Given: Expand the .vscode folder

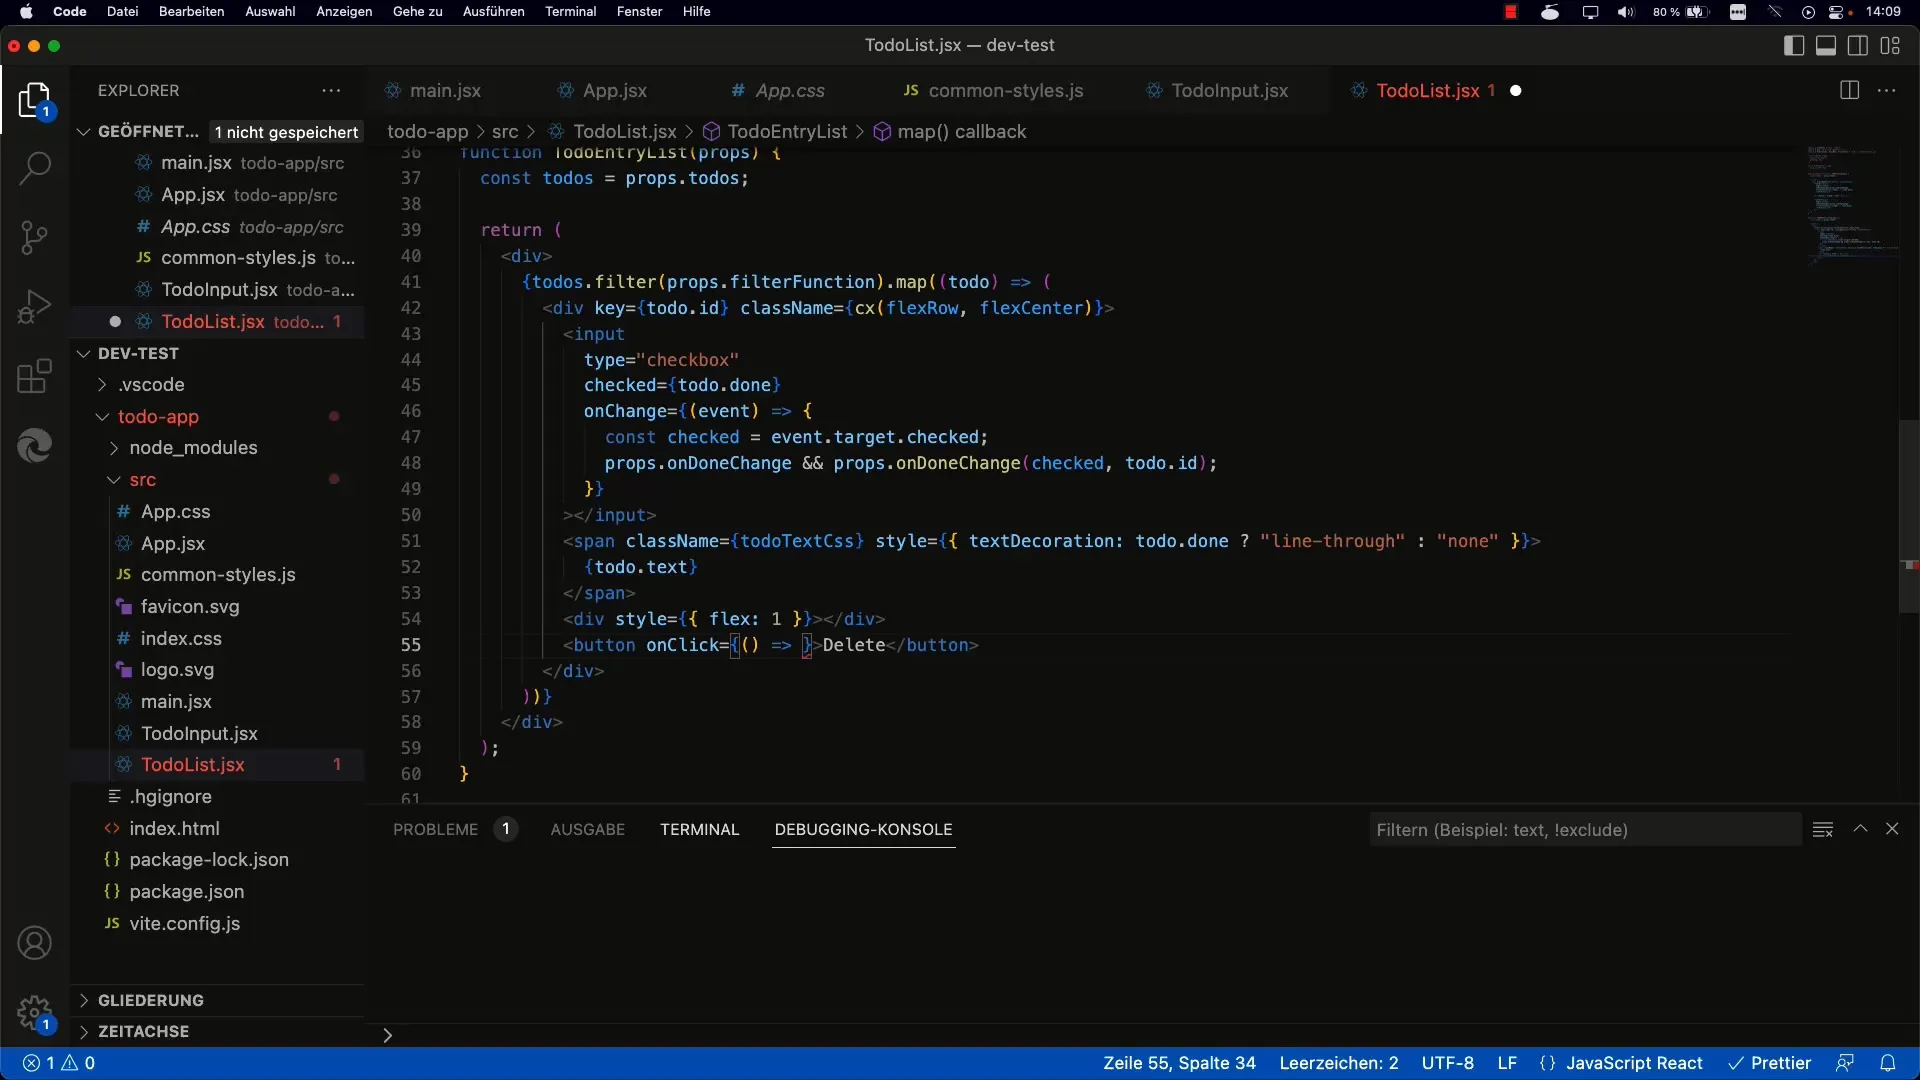Looking at the screenshot, I should [x=102, y=385].
